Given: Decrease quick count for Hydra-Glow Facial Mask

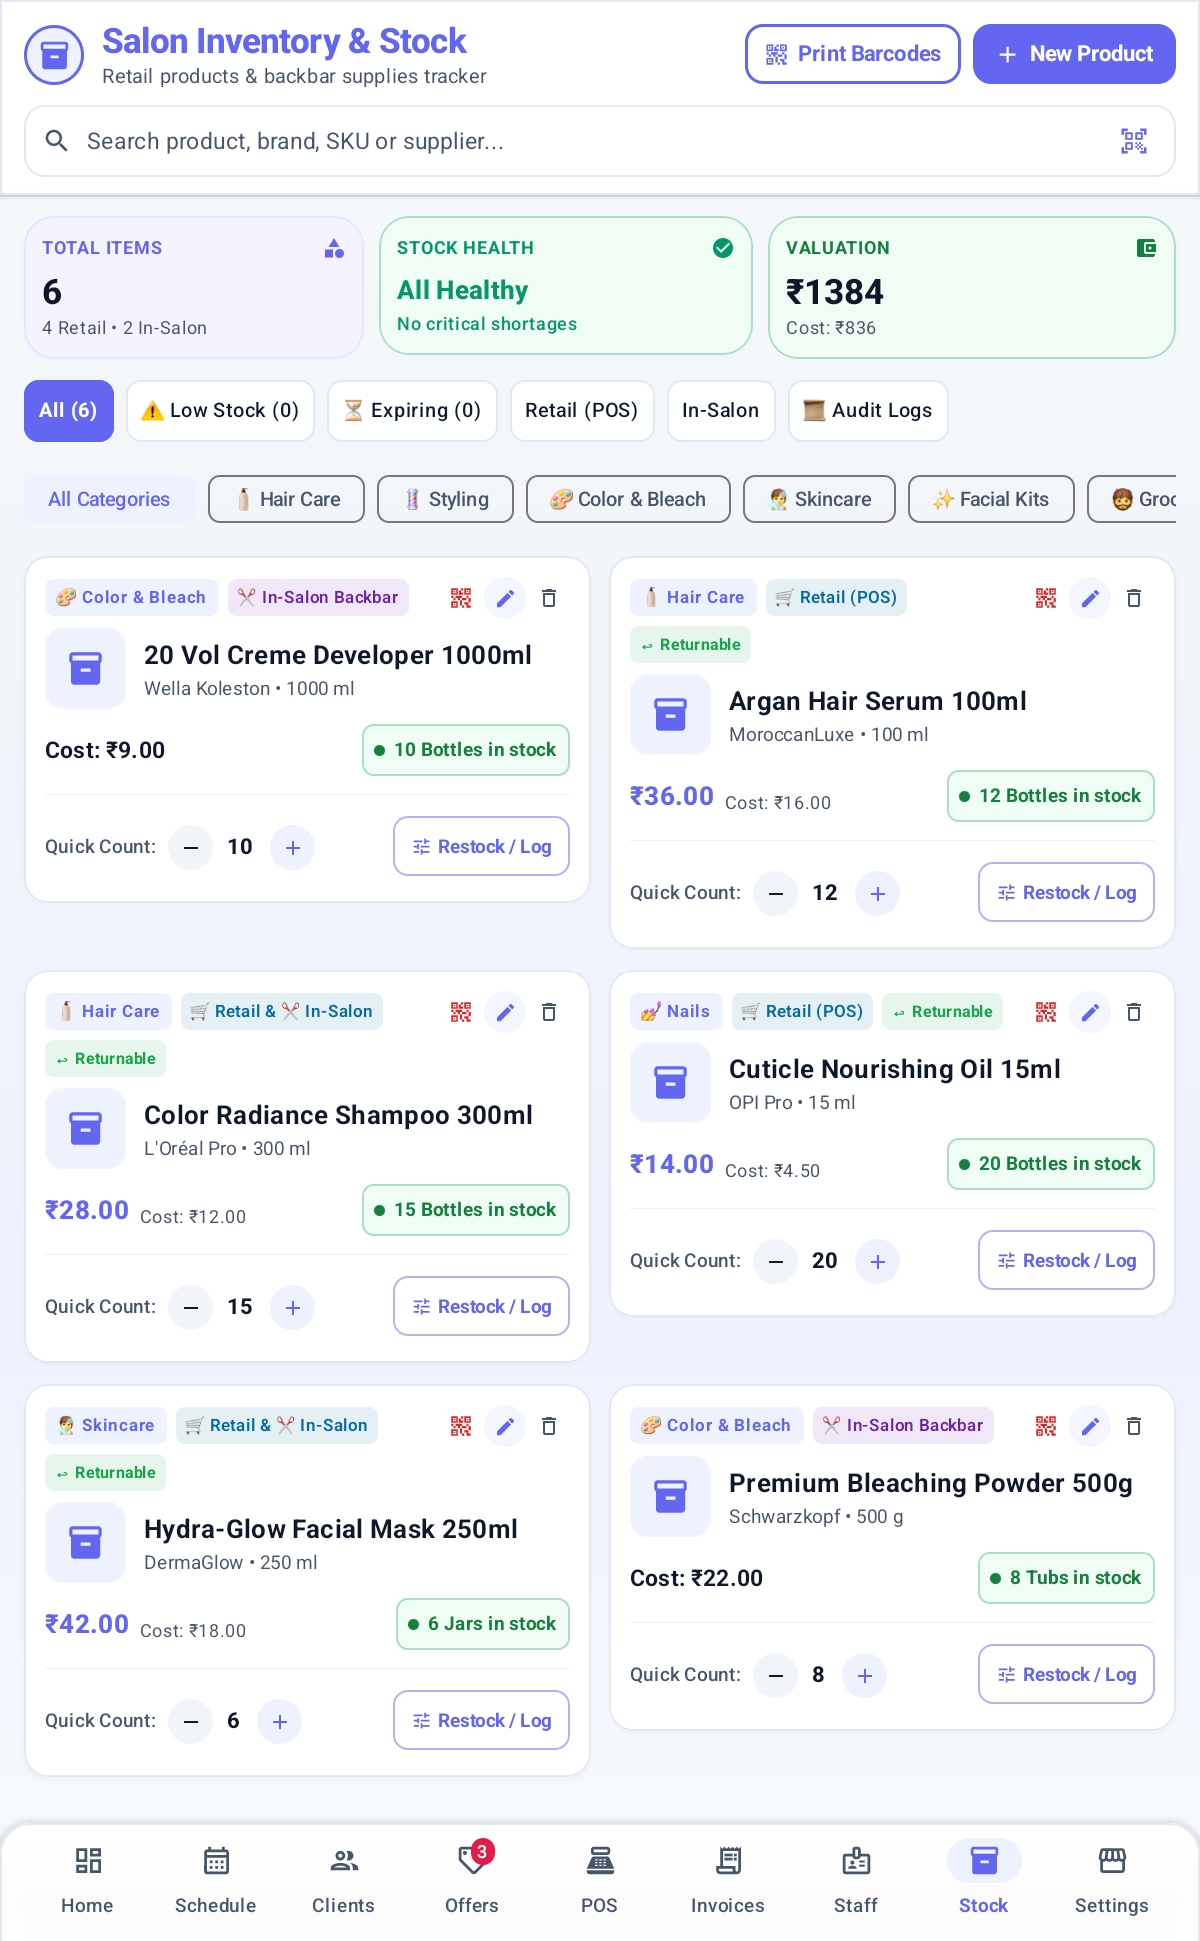Looking at the screenshot, I should (191, 1722).
